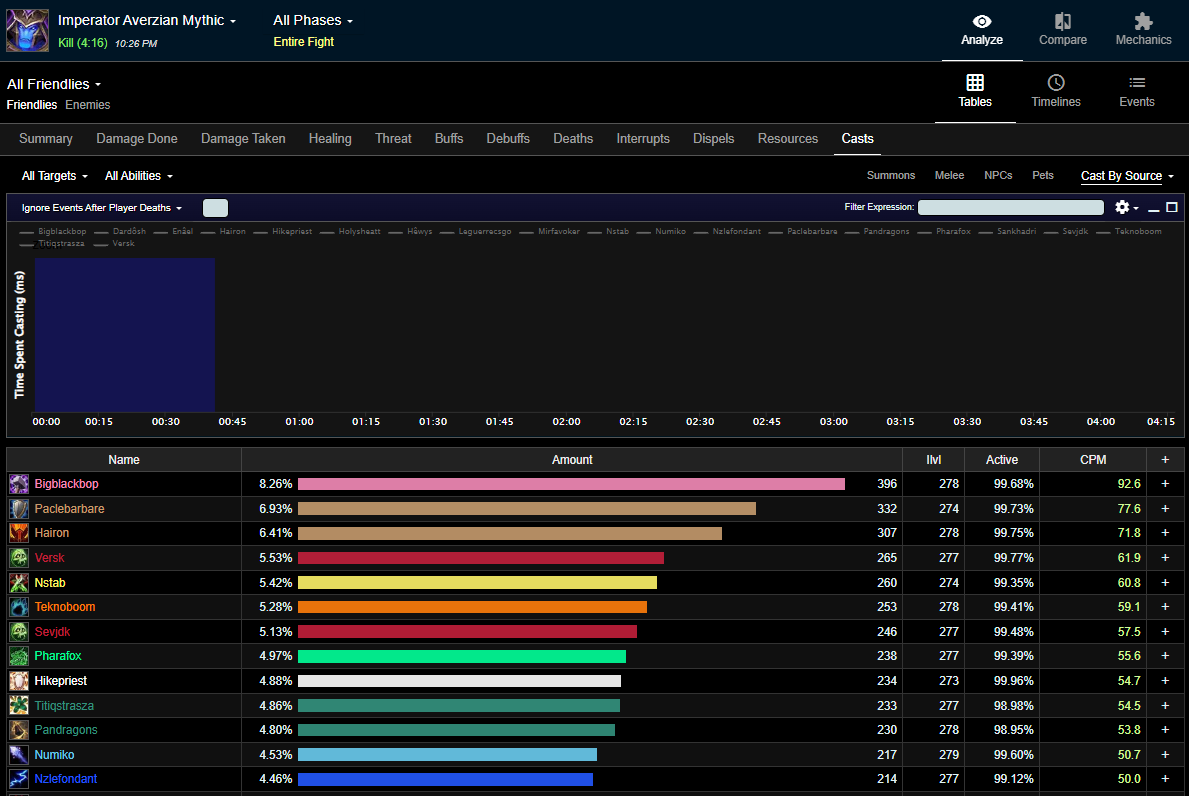
Task: Click the Enemies link
Action: click(88, 105)
